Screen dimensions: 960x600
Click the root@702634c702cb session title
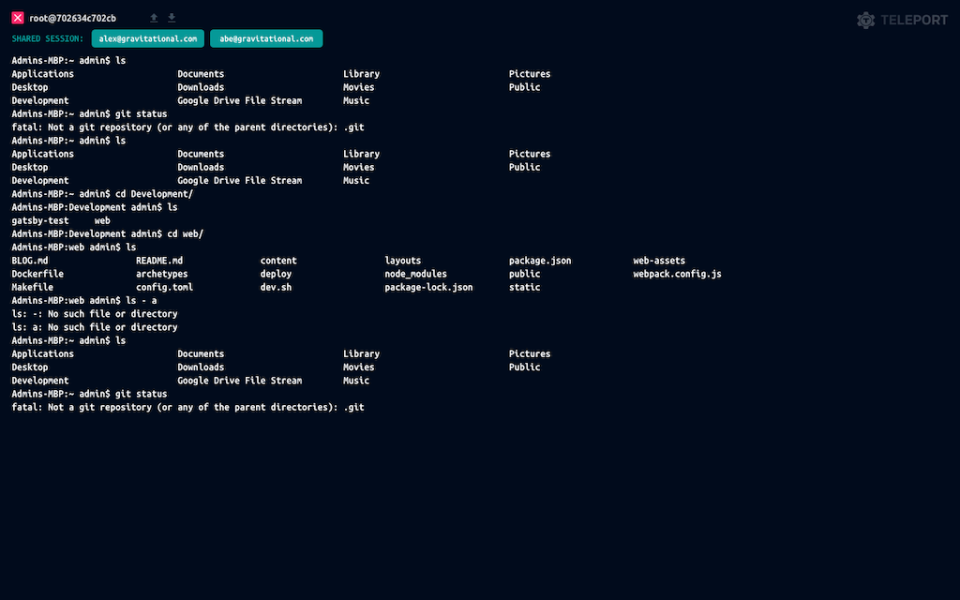pos(72,18)
